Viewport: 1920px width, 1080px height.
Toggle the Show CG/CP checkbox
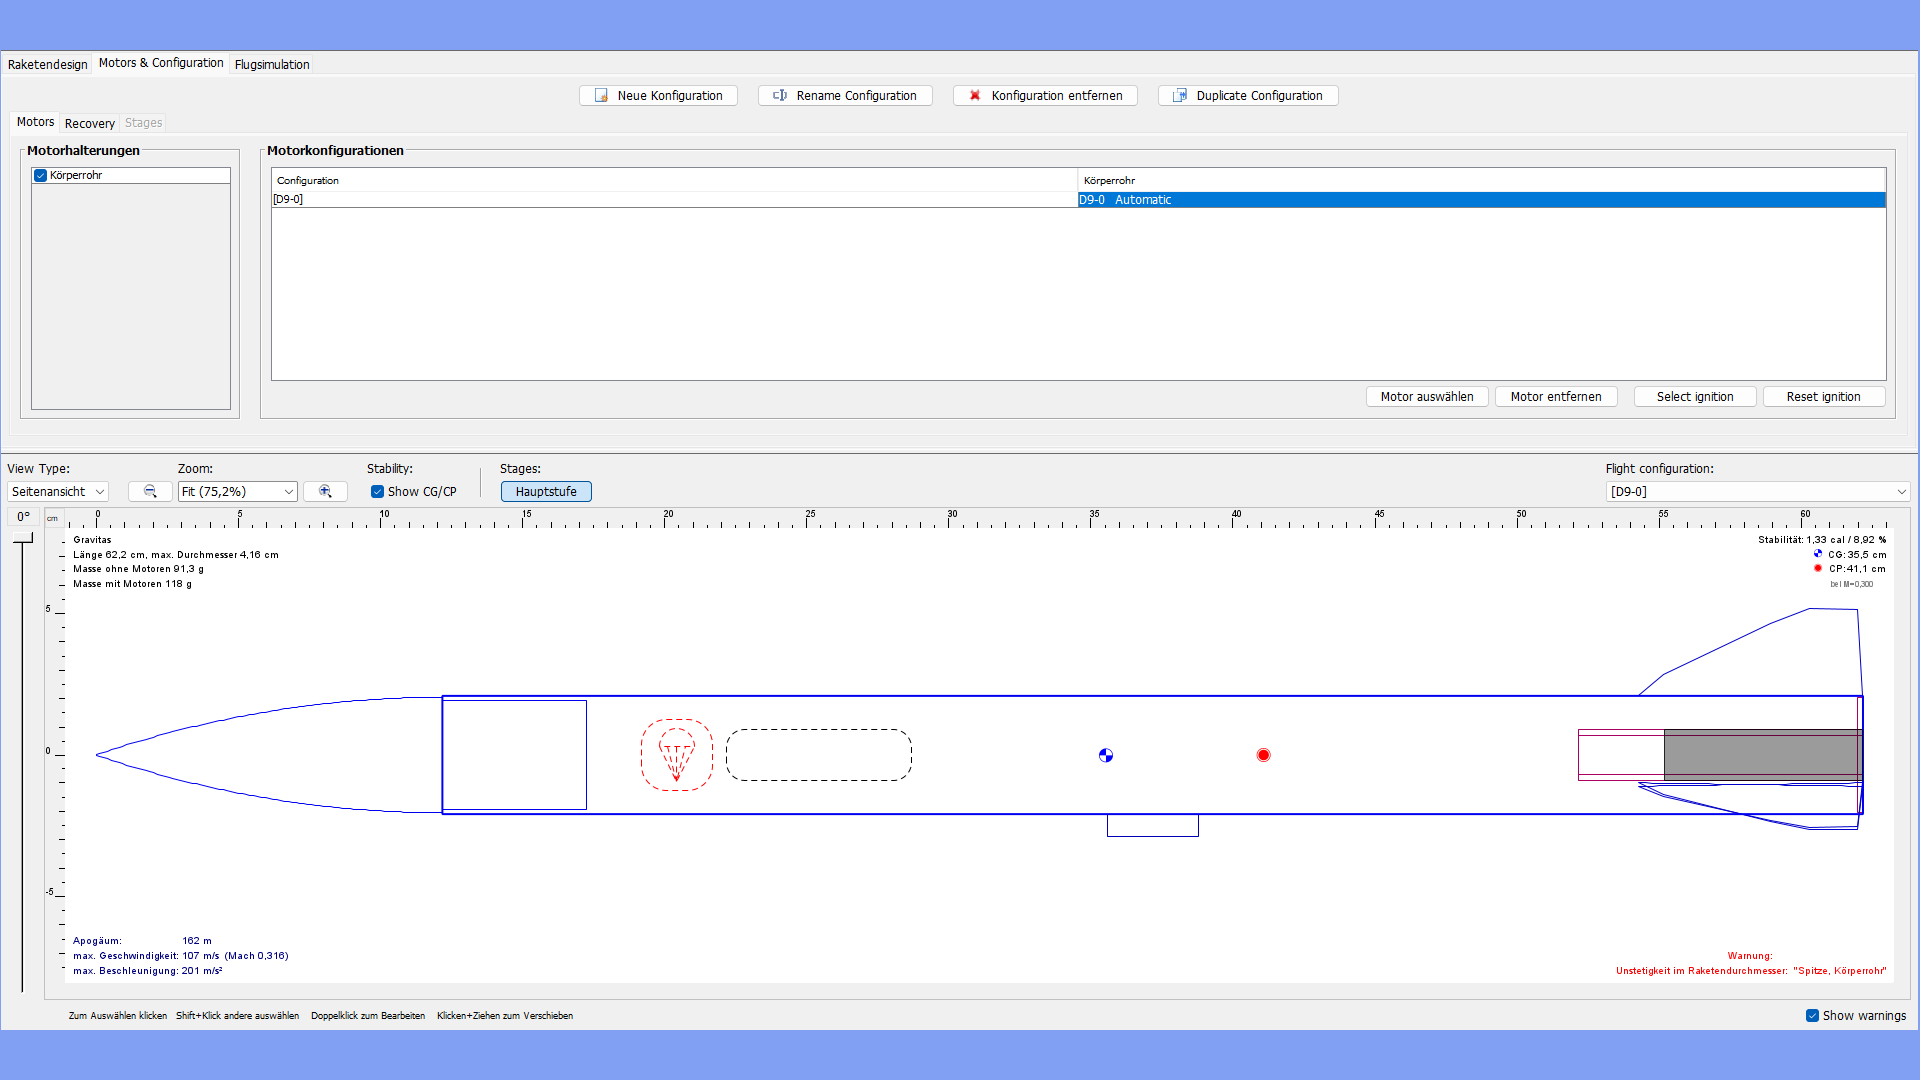tap(378, 491)
